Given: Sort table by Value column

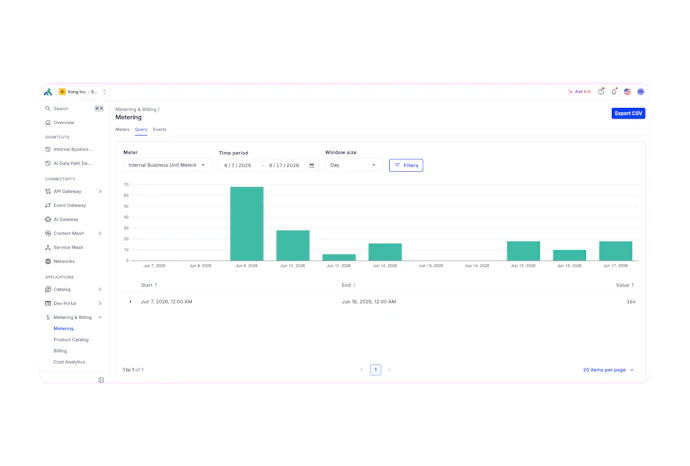Looking at the screenshot, I should 625,285.
